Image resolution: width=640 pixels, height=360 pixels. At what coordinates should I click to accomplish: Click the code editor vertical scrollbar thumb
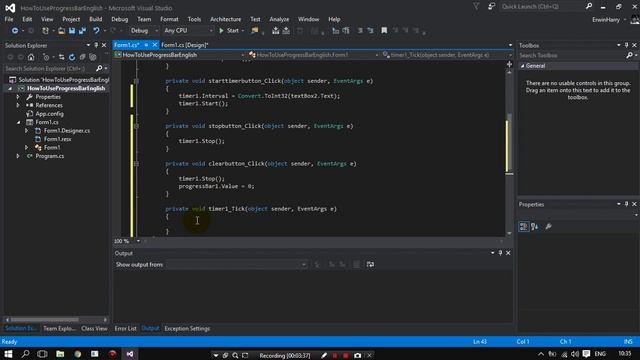(x=509, y=143)
